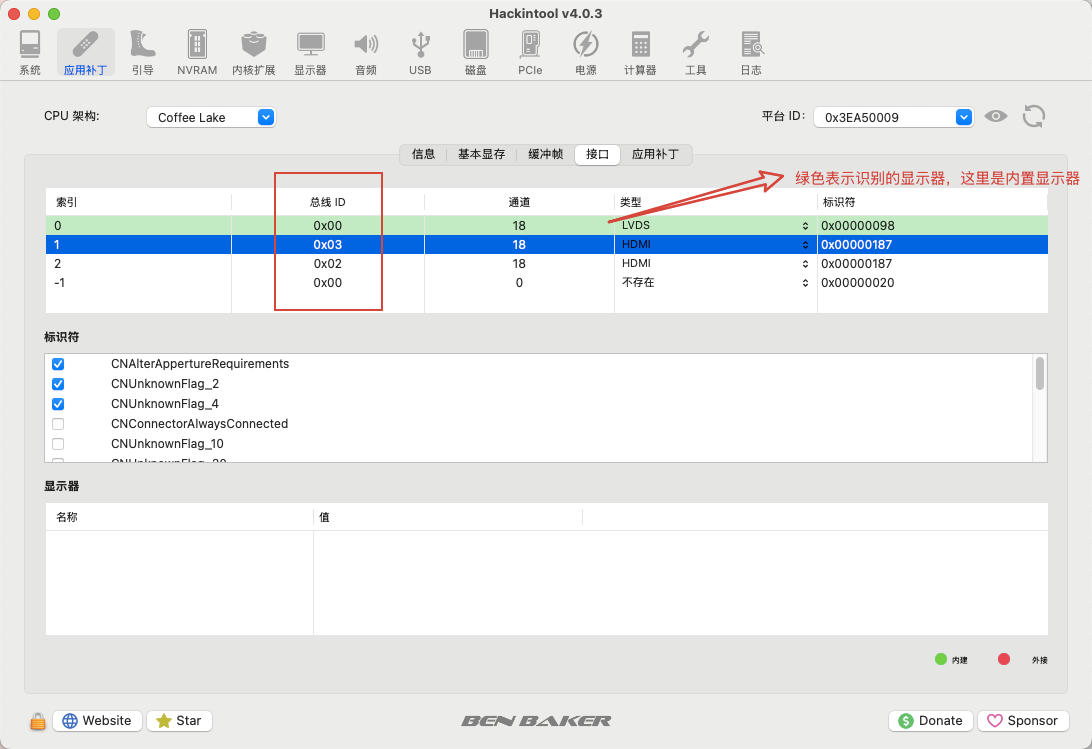The image size is (1092, 749).
Task: Open the 电源 power section
Action: [x=586, y=52]
